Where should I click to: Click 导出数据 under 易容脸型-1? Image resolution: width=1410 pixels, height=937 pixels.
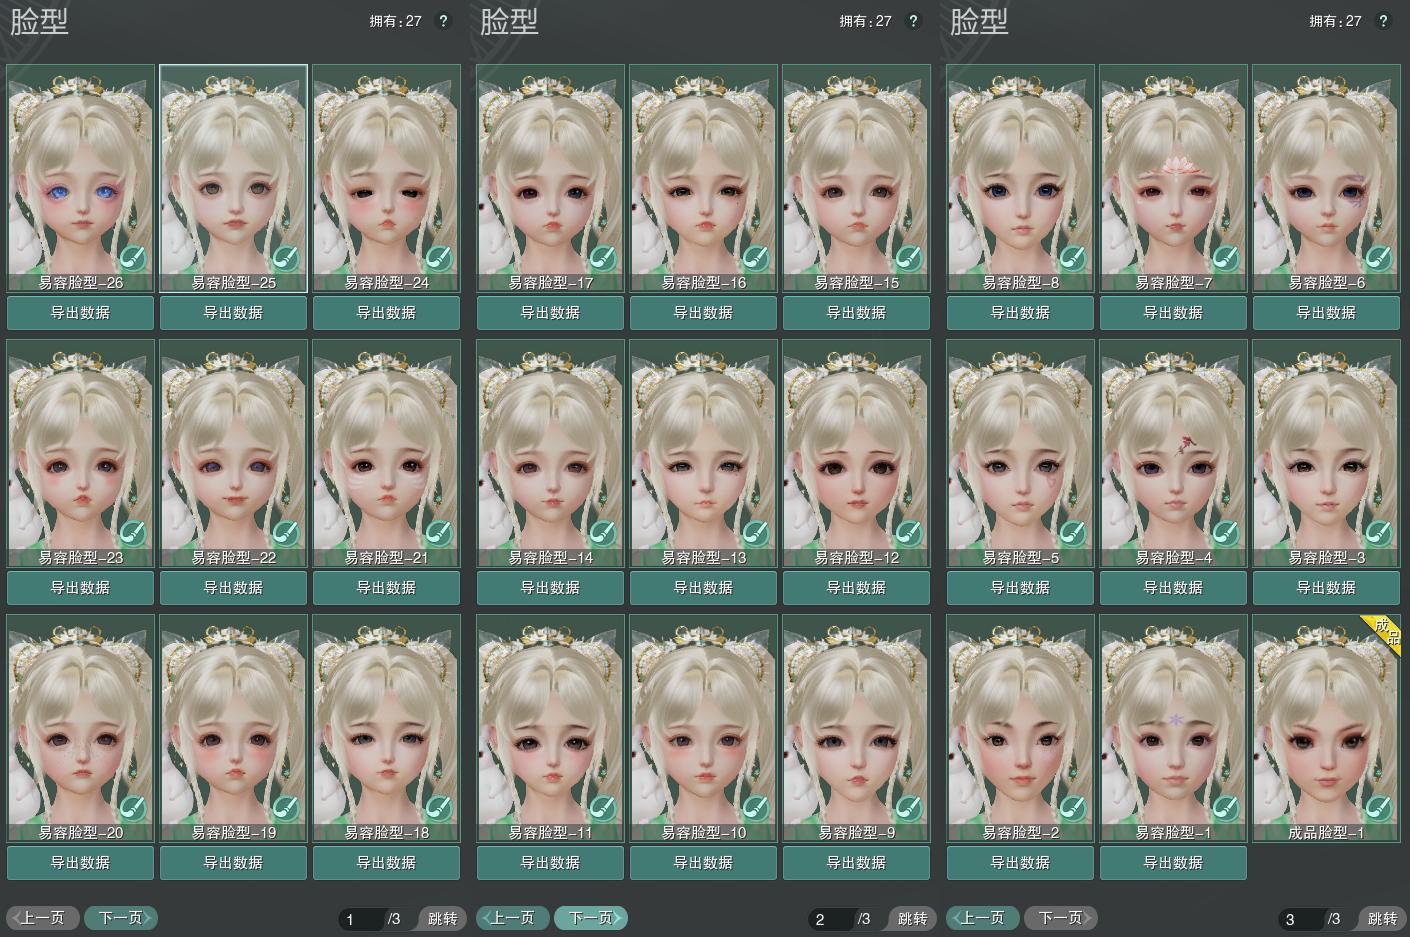(x=1174, y=863)
